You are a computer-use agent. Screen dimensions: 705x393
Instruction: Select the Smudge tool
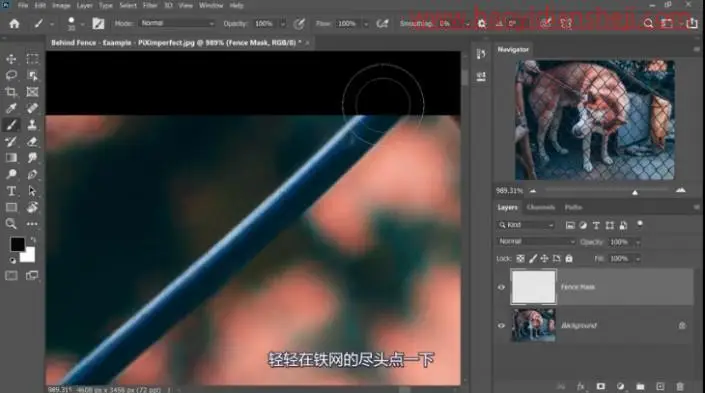[x=32, y=158]
